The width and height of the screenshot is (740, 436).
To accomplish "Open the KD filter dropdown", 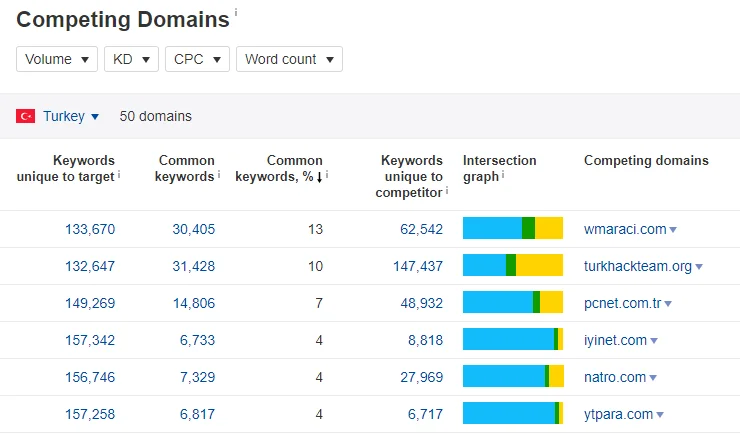I will click(131, 59).
